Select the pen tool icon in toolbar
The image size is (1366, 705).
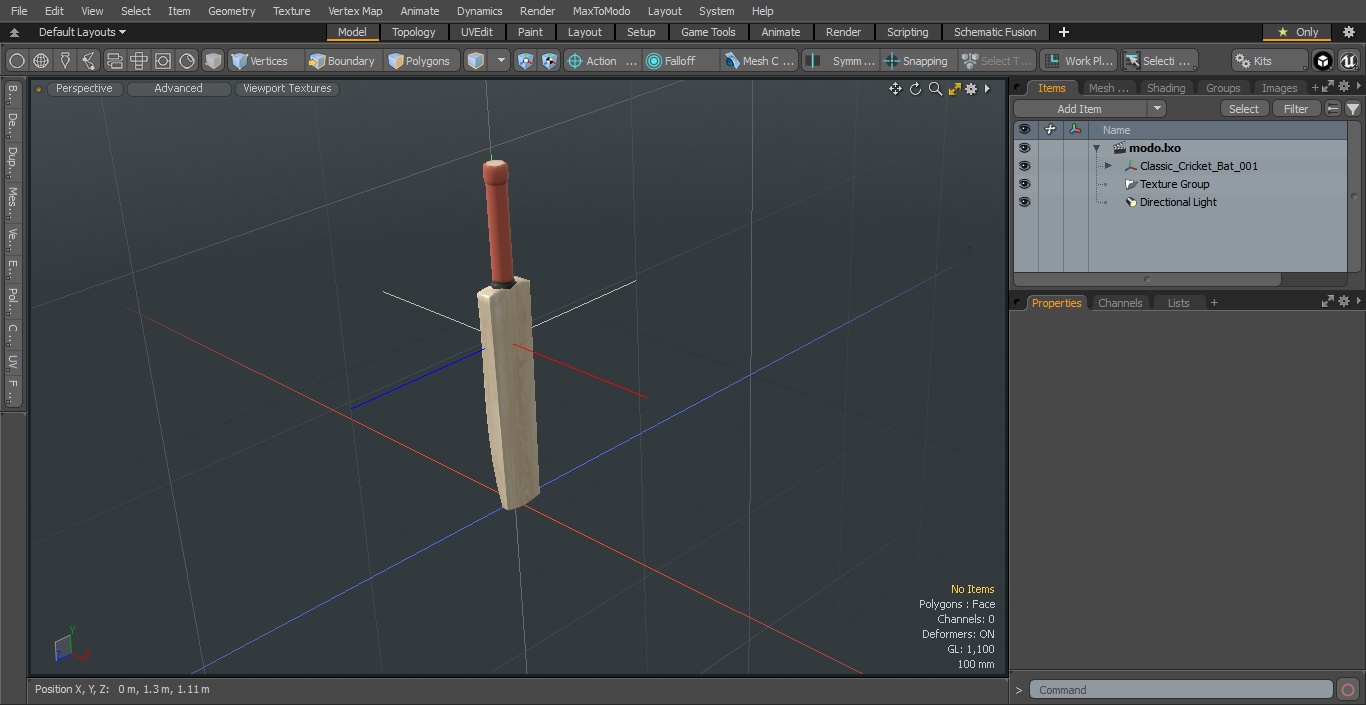(x=65, y=61)
